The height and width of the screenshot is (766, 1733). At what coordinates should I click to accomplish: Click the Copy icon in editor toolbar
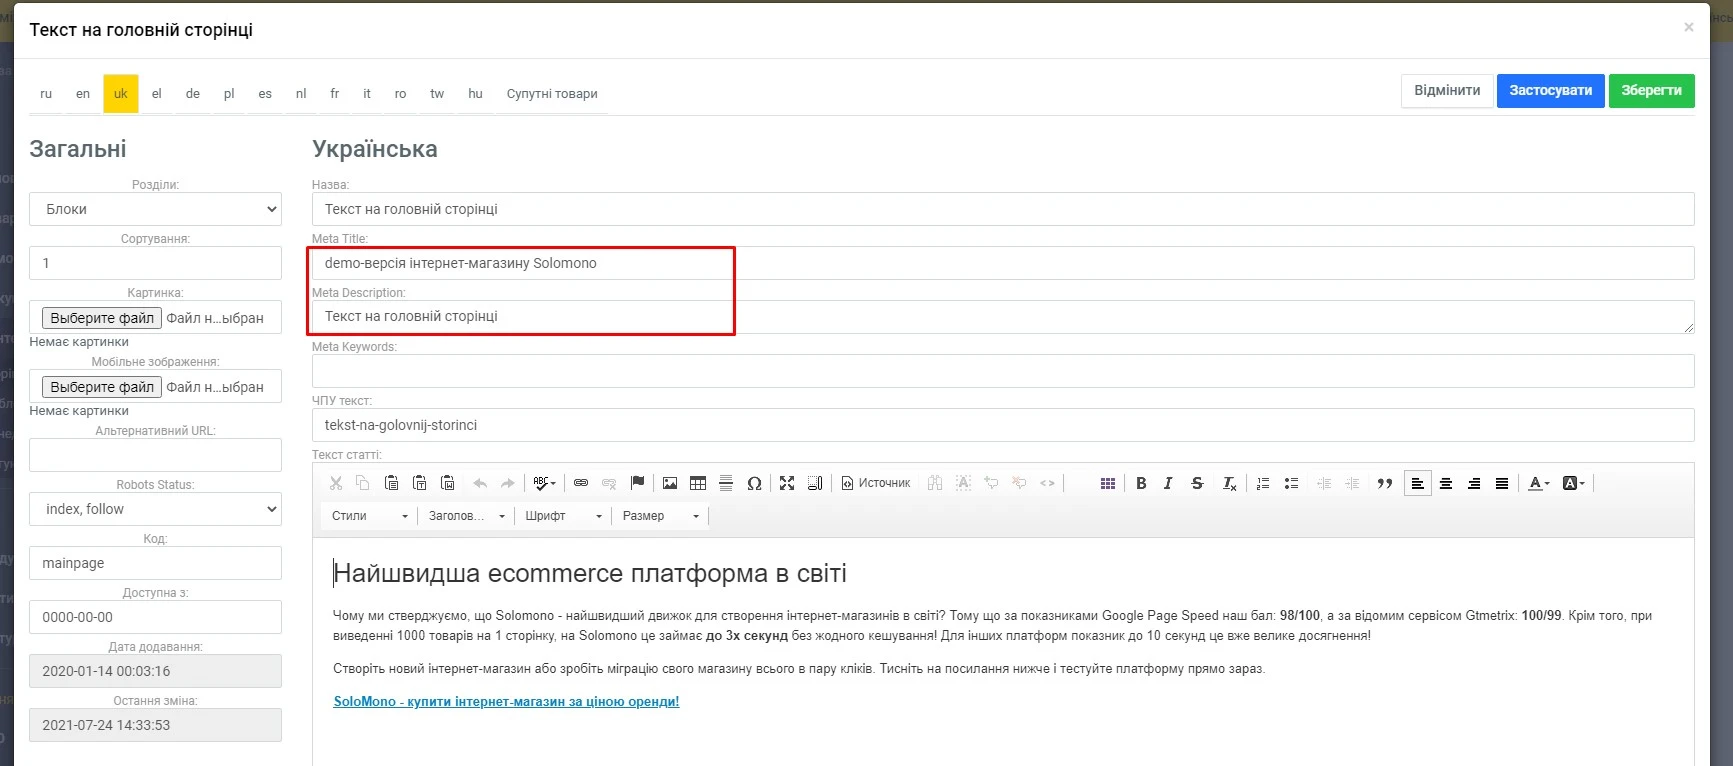(363, 483)
